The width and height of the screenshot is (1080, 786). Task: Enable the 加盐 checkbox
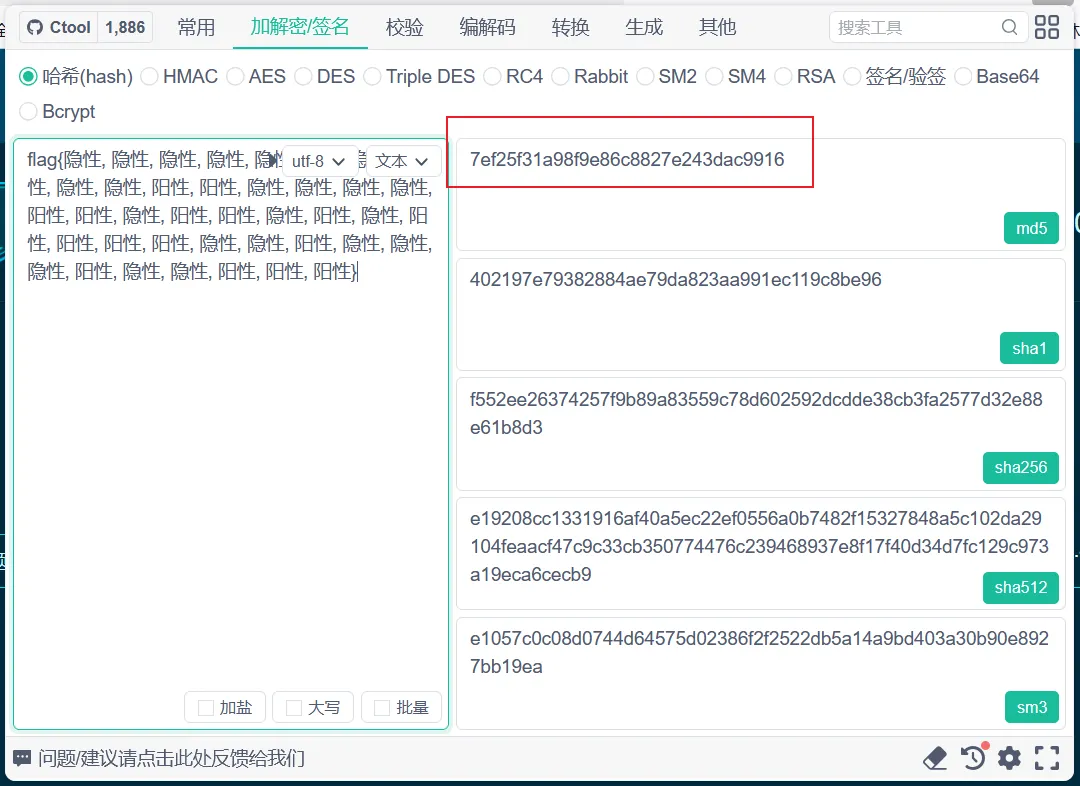(206, 708)
